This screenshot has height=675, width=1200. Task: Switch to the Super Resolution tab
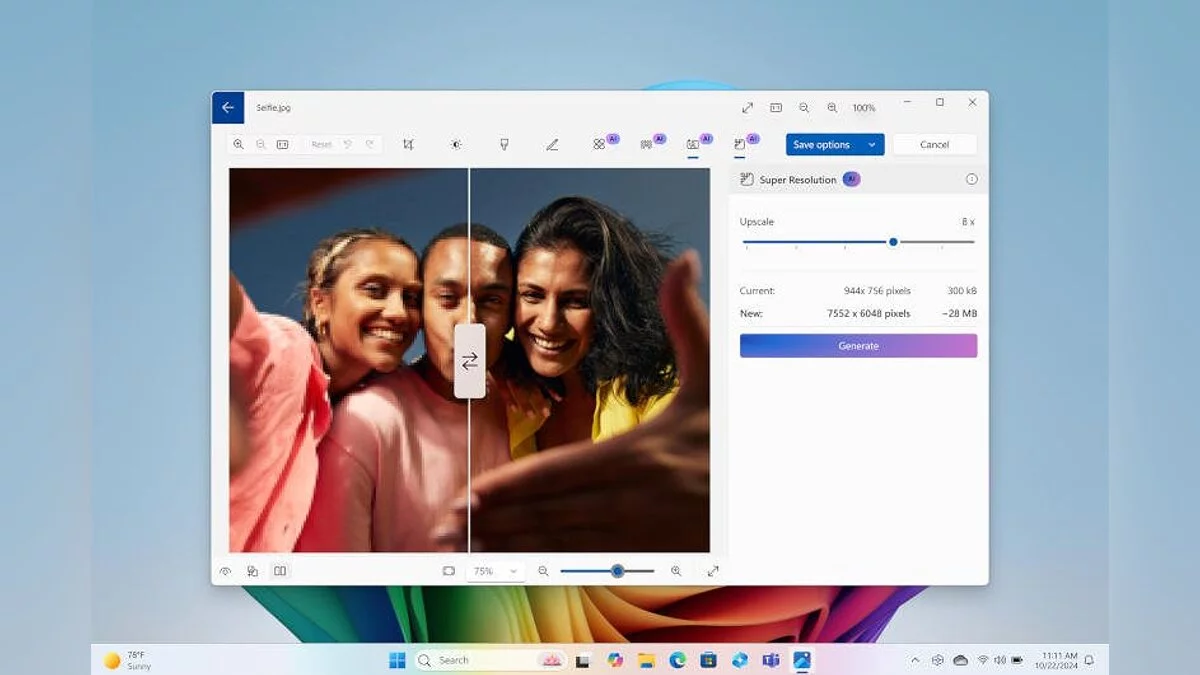(740, 145)
